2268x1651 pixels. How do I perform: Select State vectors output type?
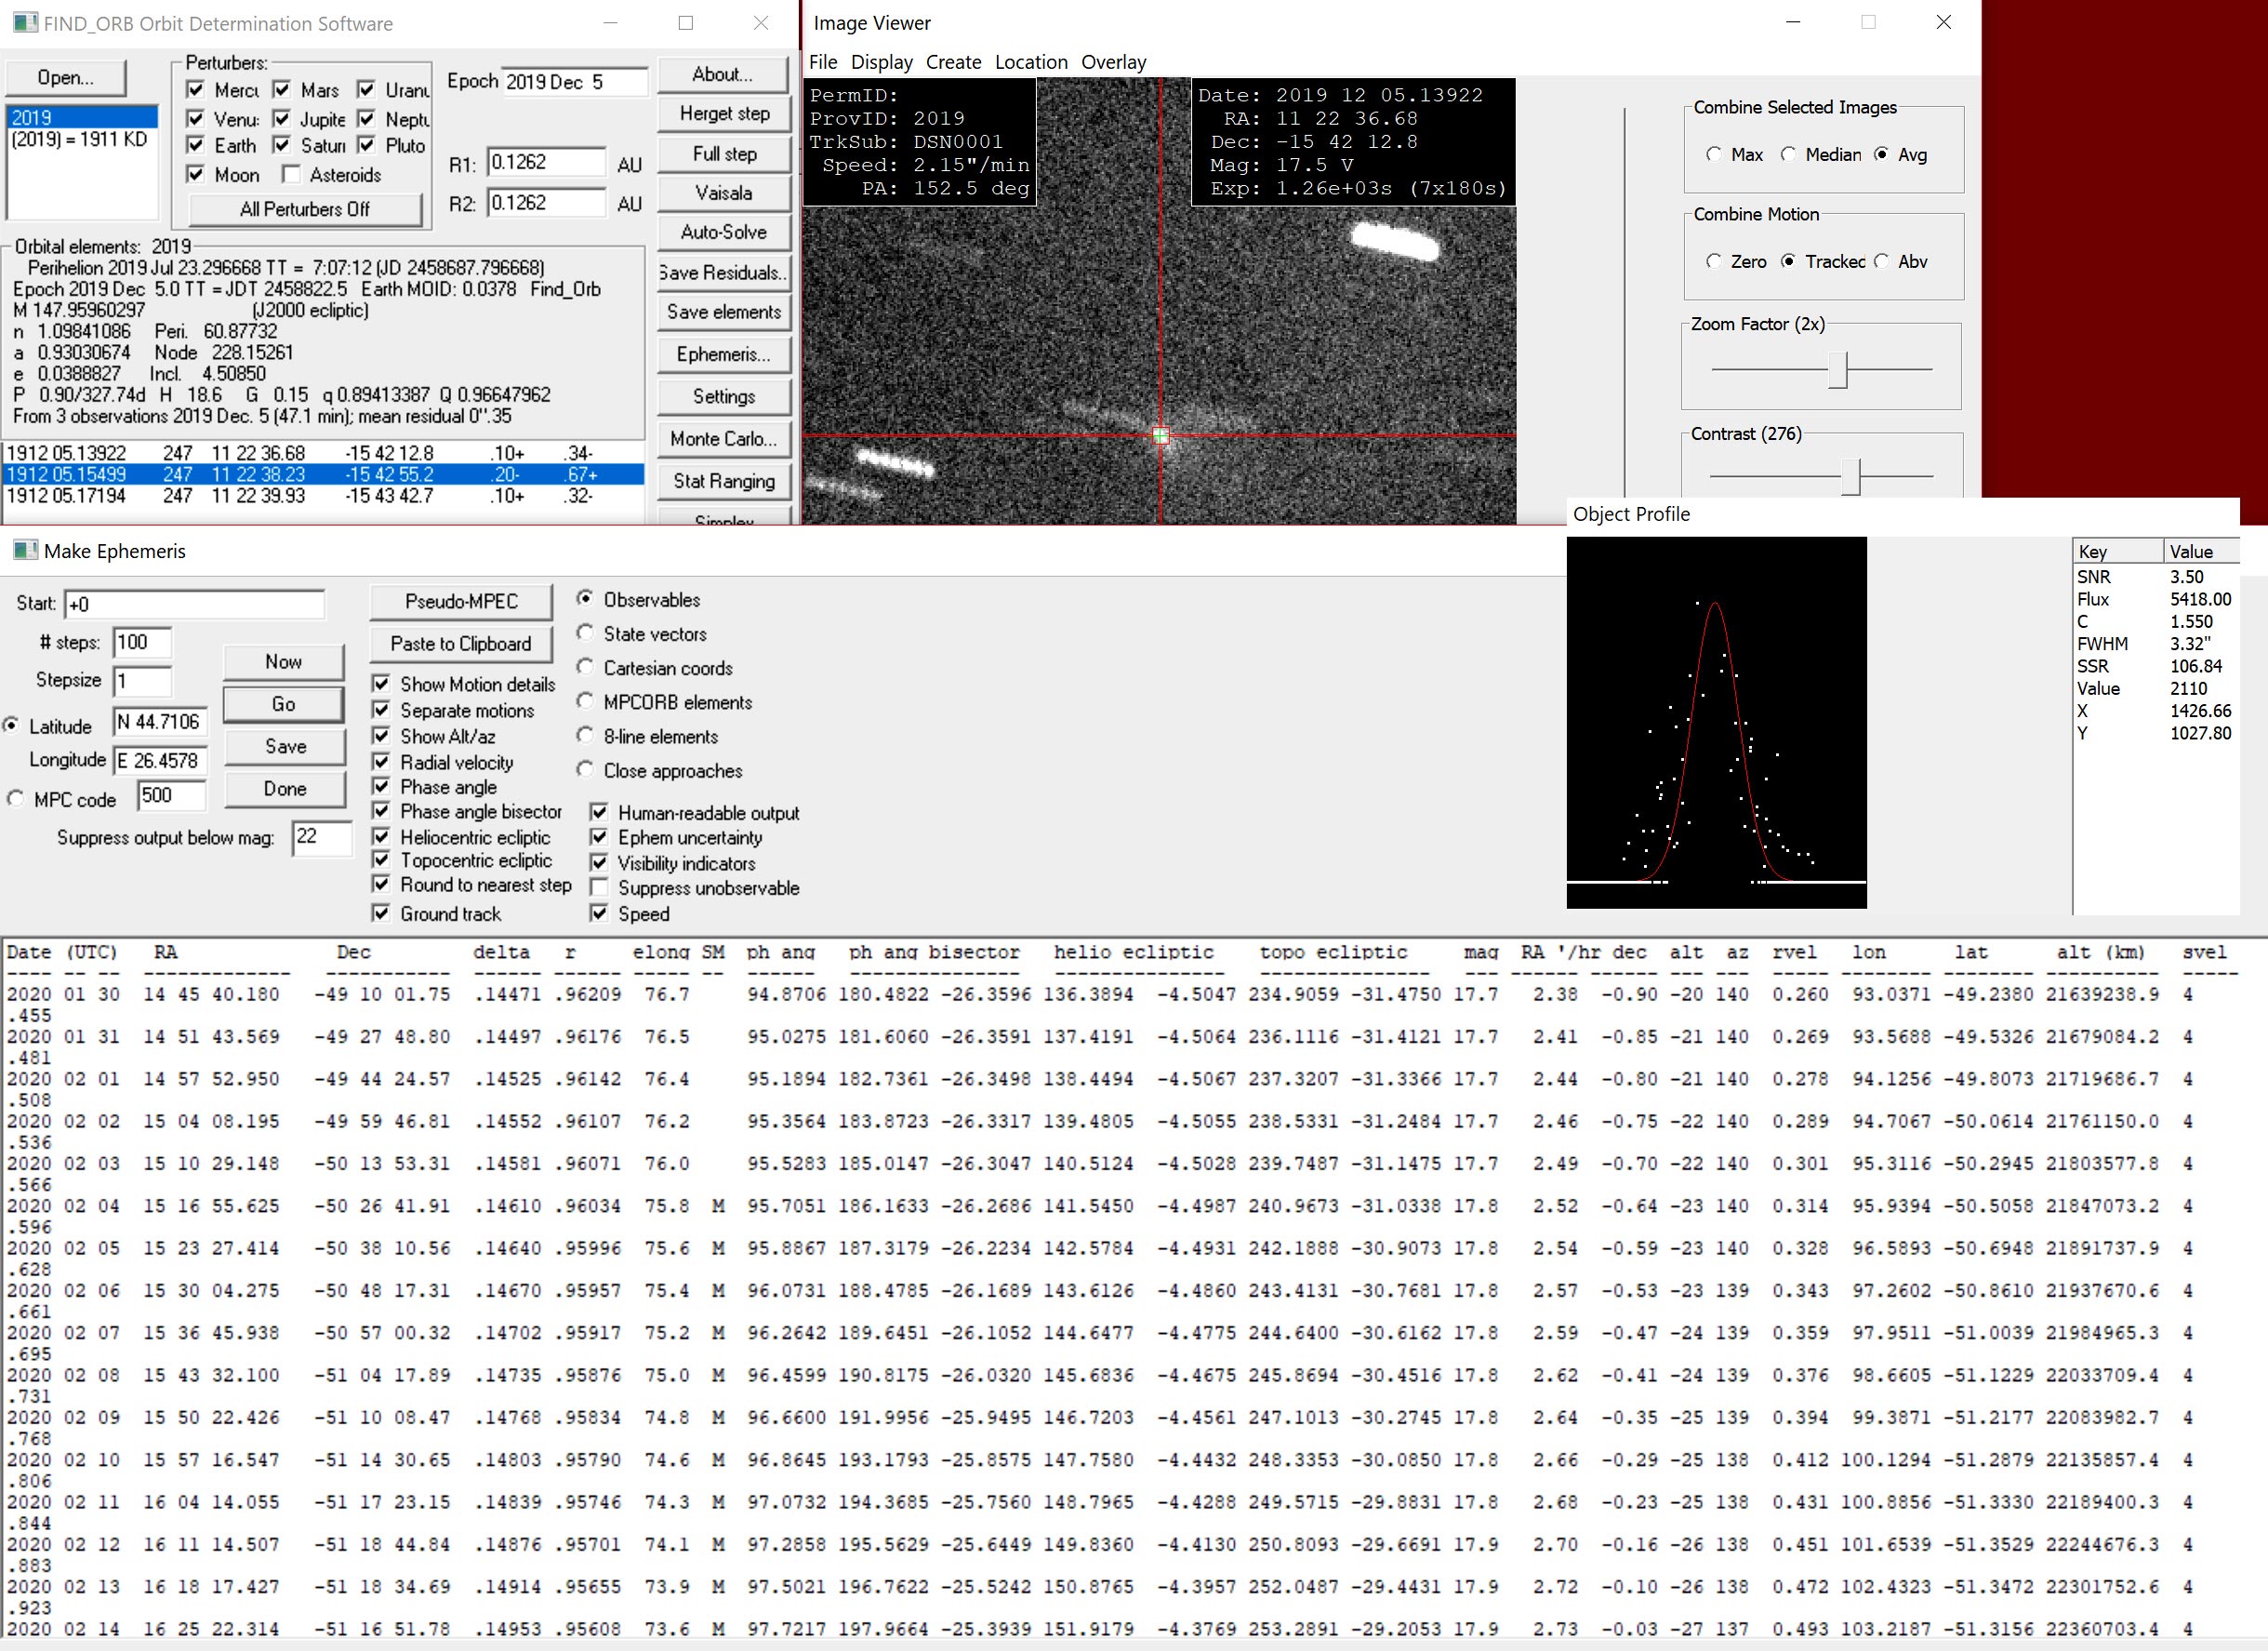point(585,633)
